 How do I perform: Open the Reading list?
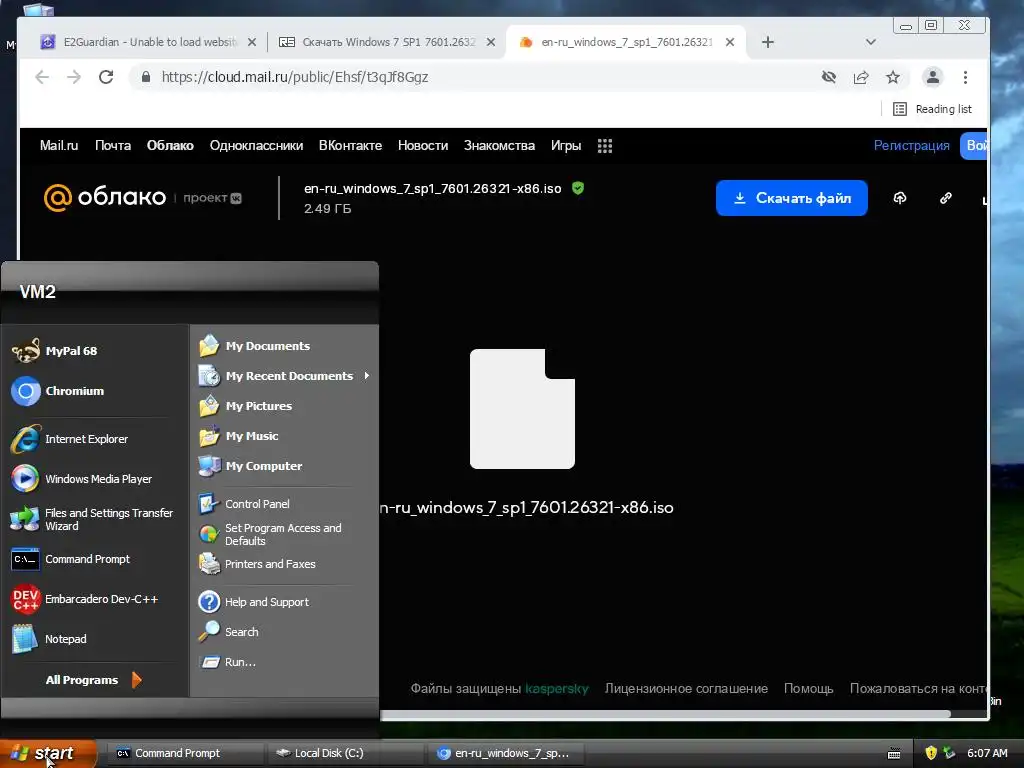point(933,109)
